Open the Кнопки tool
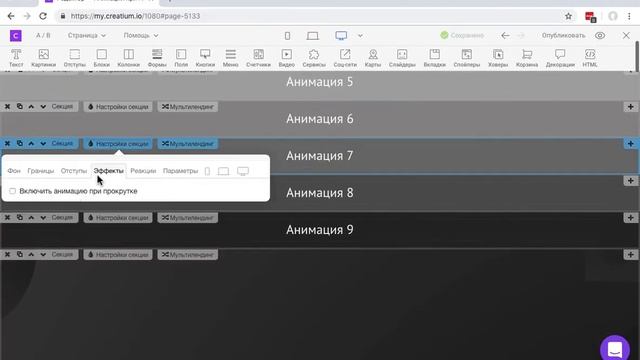 tap(205, 58)
